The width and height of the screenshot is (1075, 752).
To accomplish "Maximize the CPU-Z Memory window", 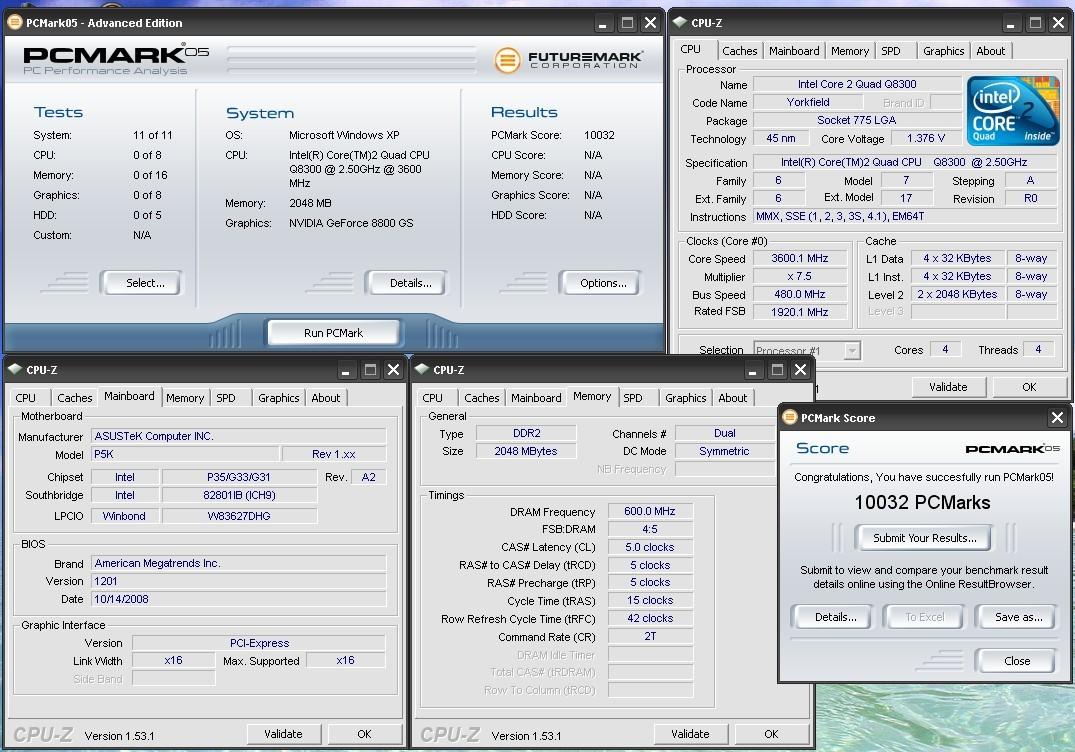I will (x=777, y=370).
